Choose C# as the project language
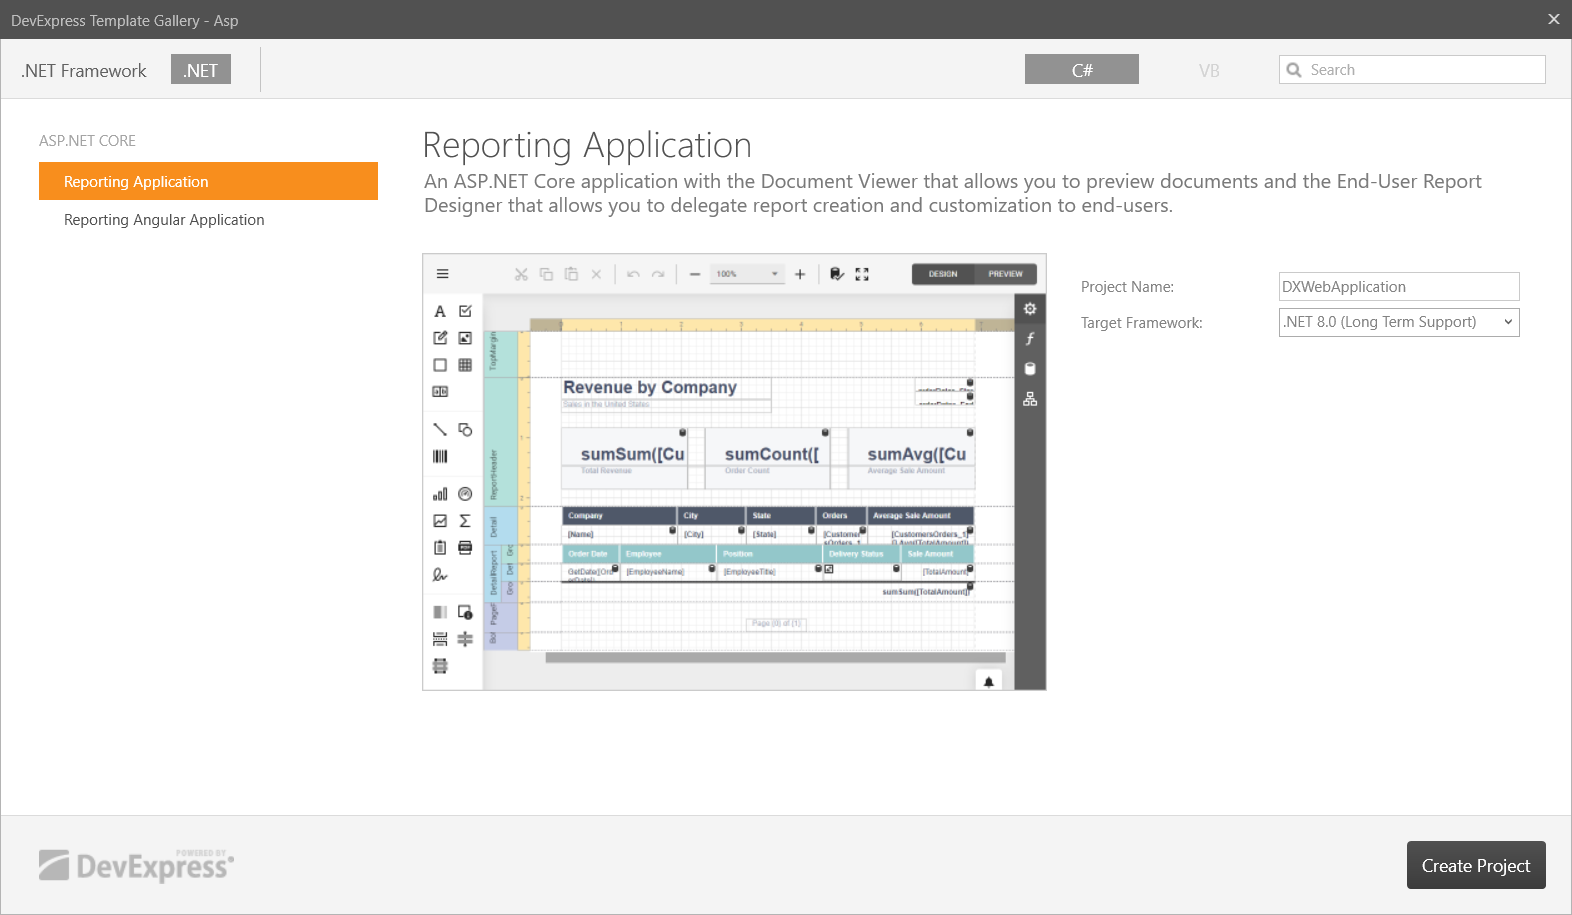1572x915 pixels. point(1082,70)
